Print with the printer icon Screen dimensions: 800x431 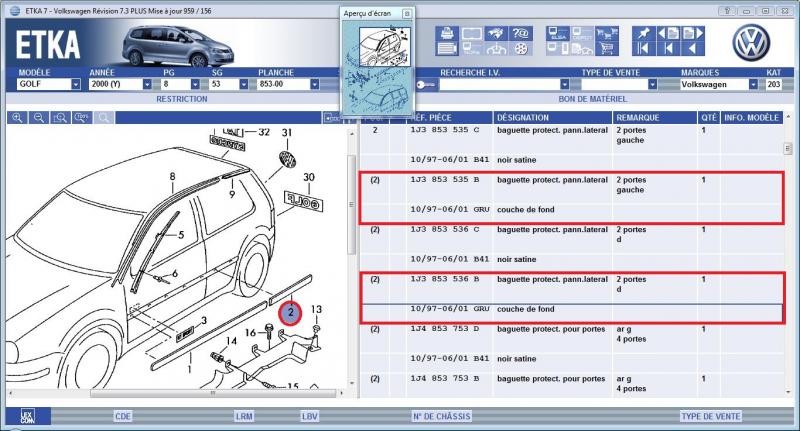point(447,33)
